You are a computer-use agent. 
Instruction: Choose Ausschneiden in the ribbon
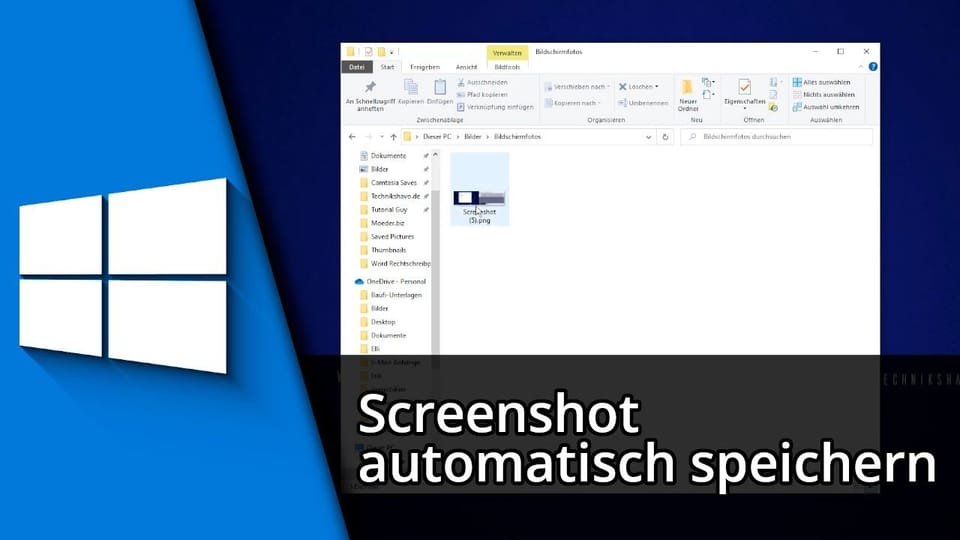click(482, 82)
